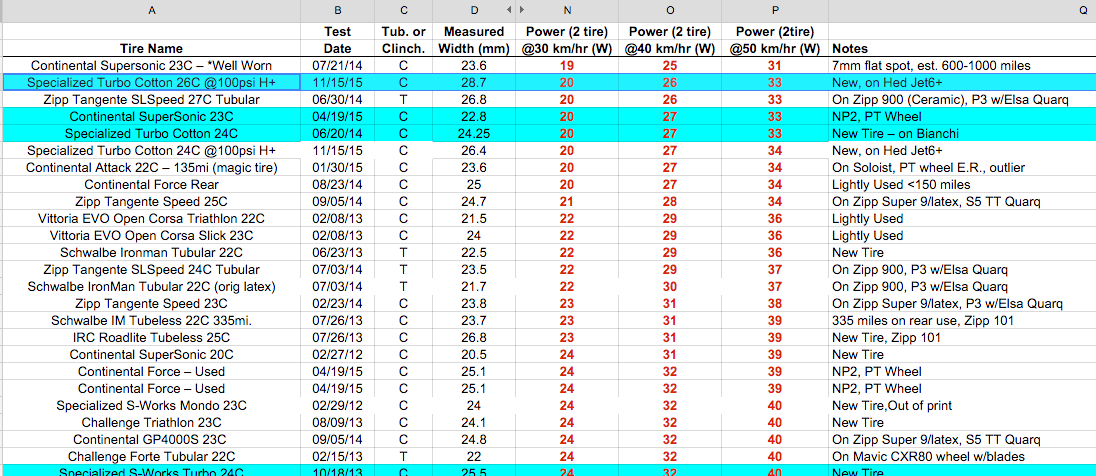
Task: Click the test date 08/23/14
Action: tap(338, 185)
